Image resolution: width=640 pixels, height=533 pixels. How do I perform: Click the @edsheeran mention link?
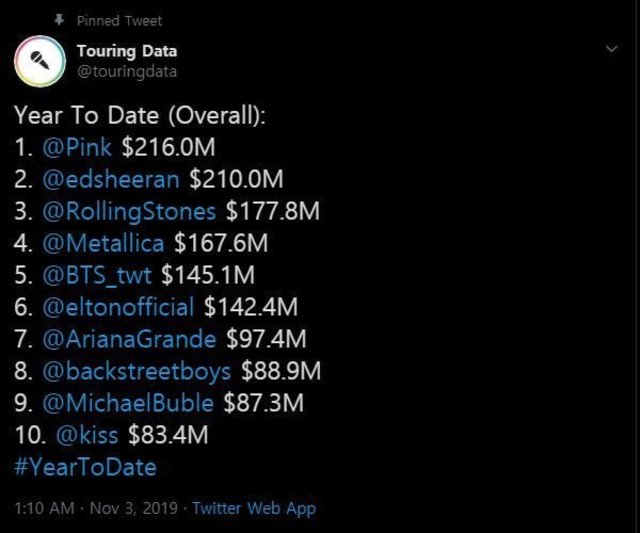pos(111,180)
